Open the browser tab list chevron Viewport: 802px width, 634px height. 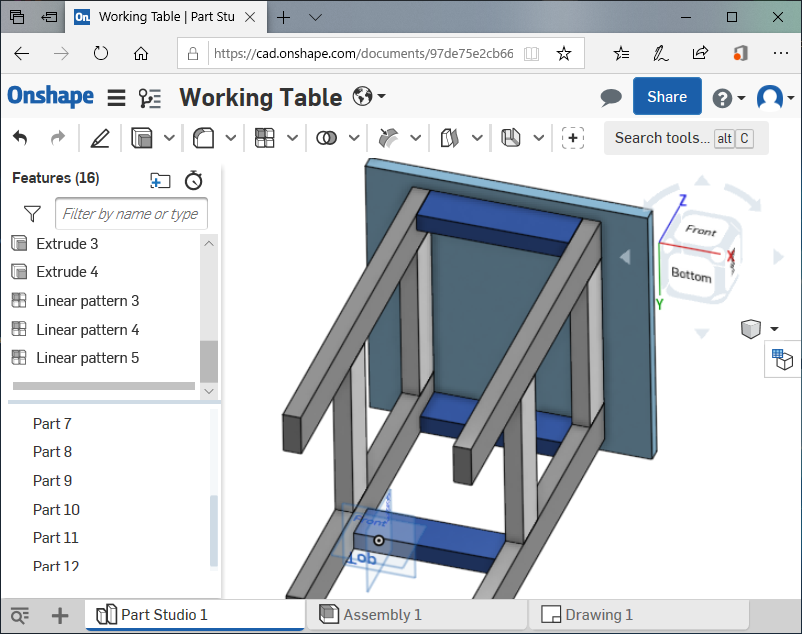click(x=316, y=17)
